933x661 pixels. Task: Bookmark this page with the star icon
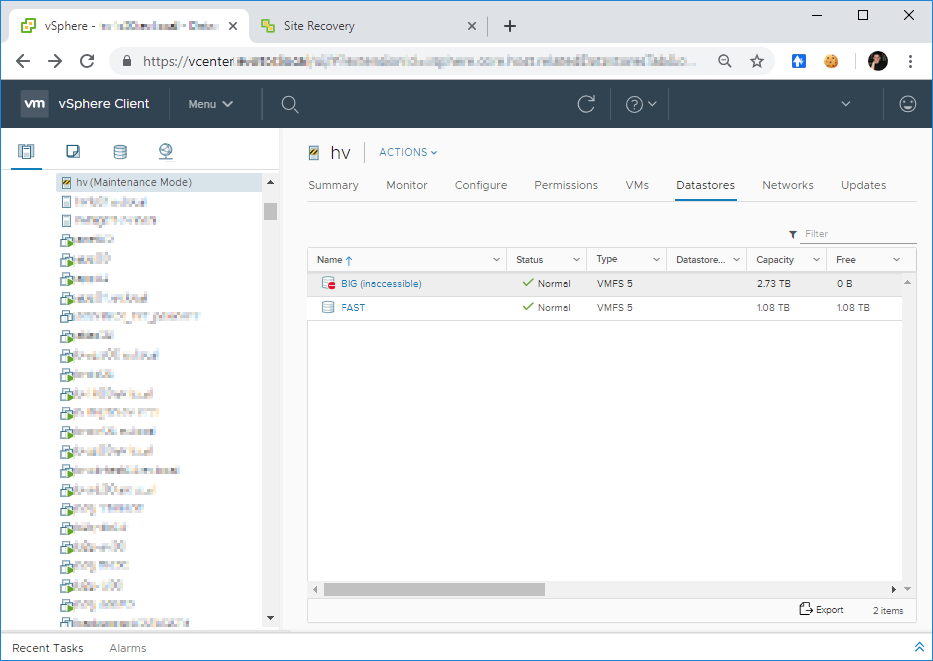(x=757, y=61)
